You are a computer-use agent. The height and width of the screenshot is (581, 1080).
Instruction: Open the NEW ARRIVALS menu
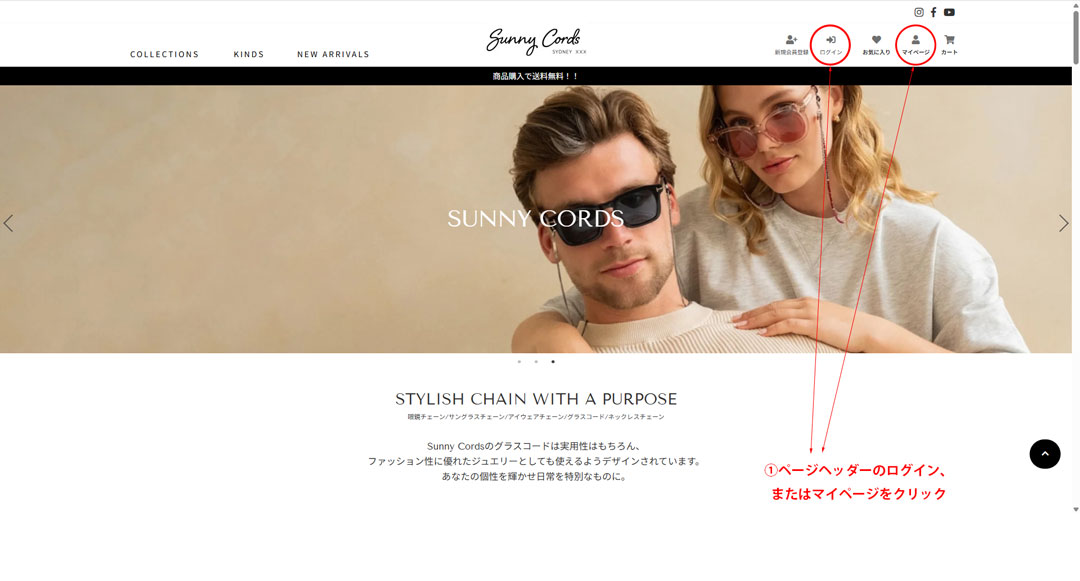coord(333,54)
